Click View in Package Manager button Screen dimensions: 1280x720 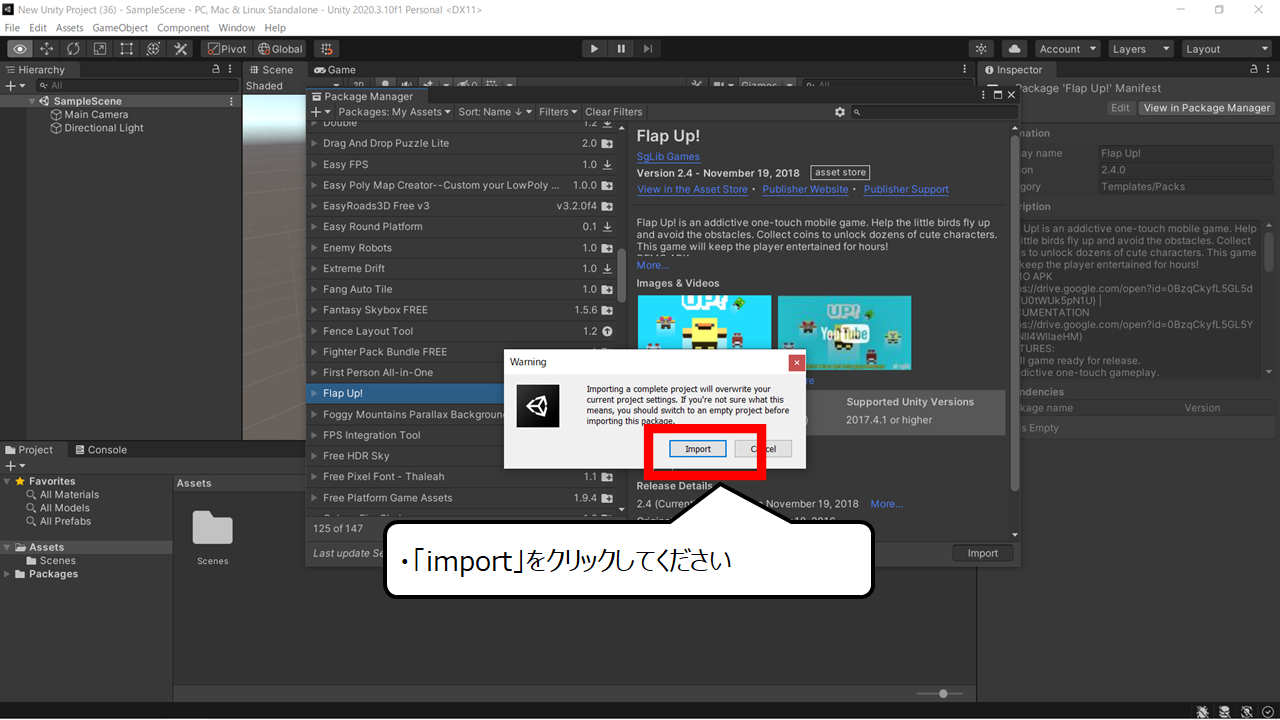[x=1207, y=108]
